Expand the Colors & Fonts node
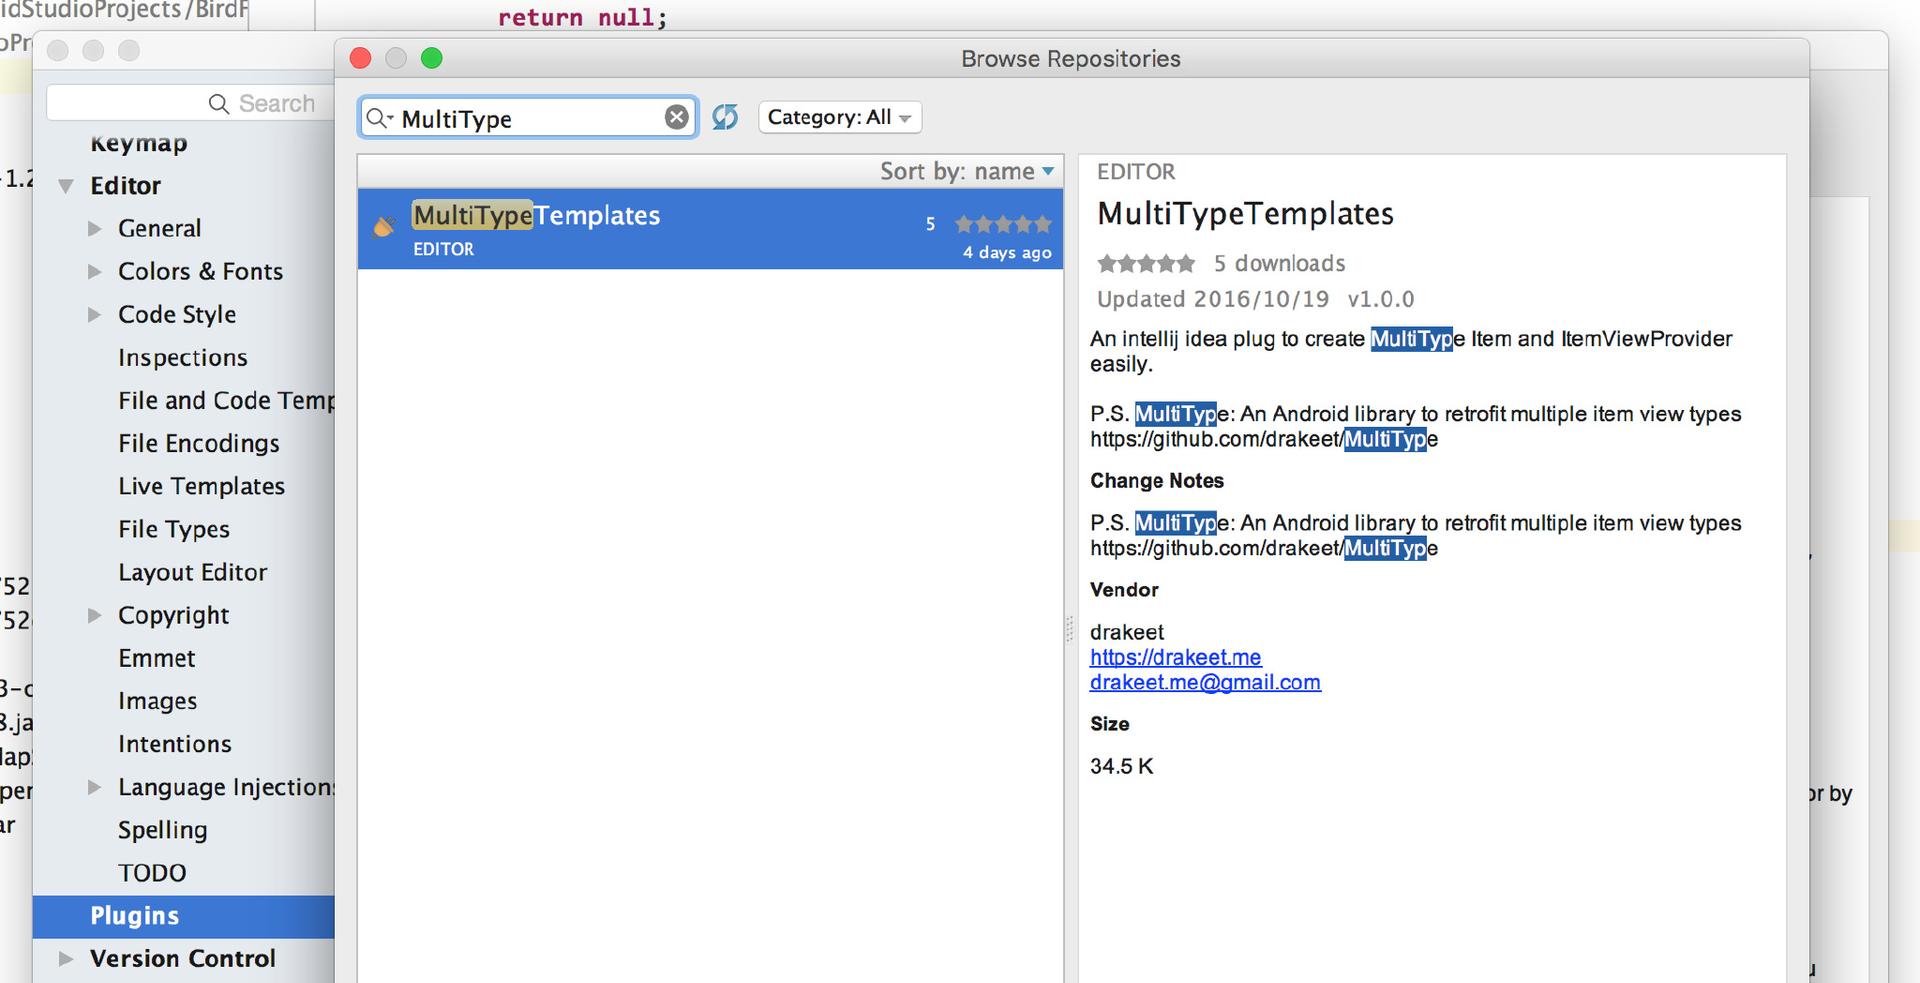This screenshot has height=983, width=1920. tap(95, 272)
